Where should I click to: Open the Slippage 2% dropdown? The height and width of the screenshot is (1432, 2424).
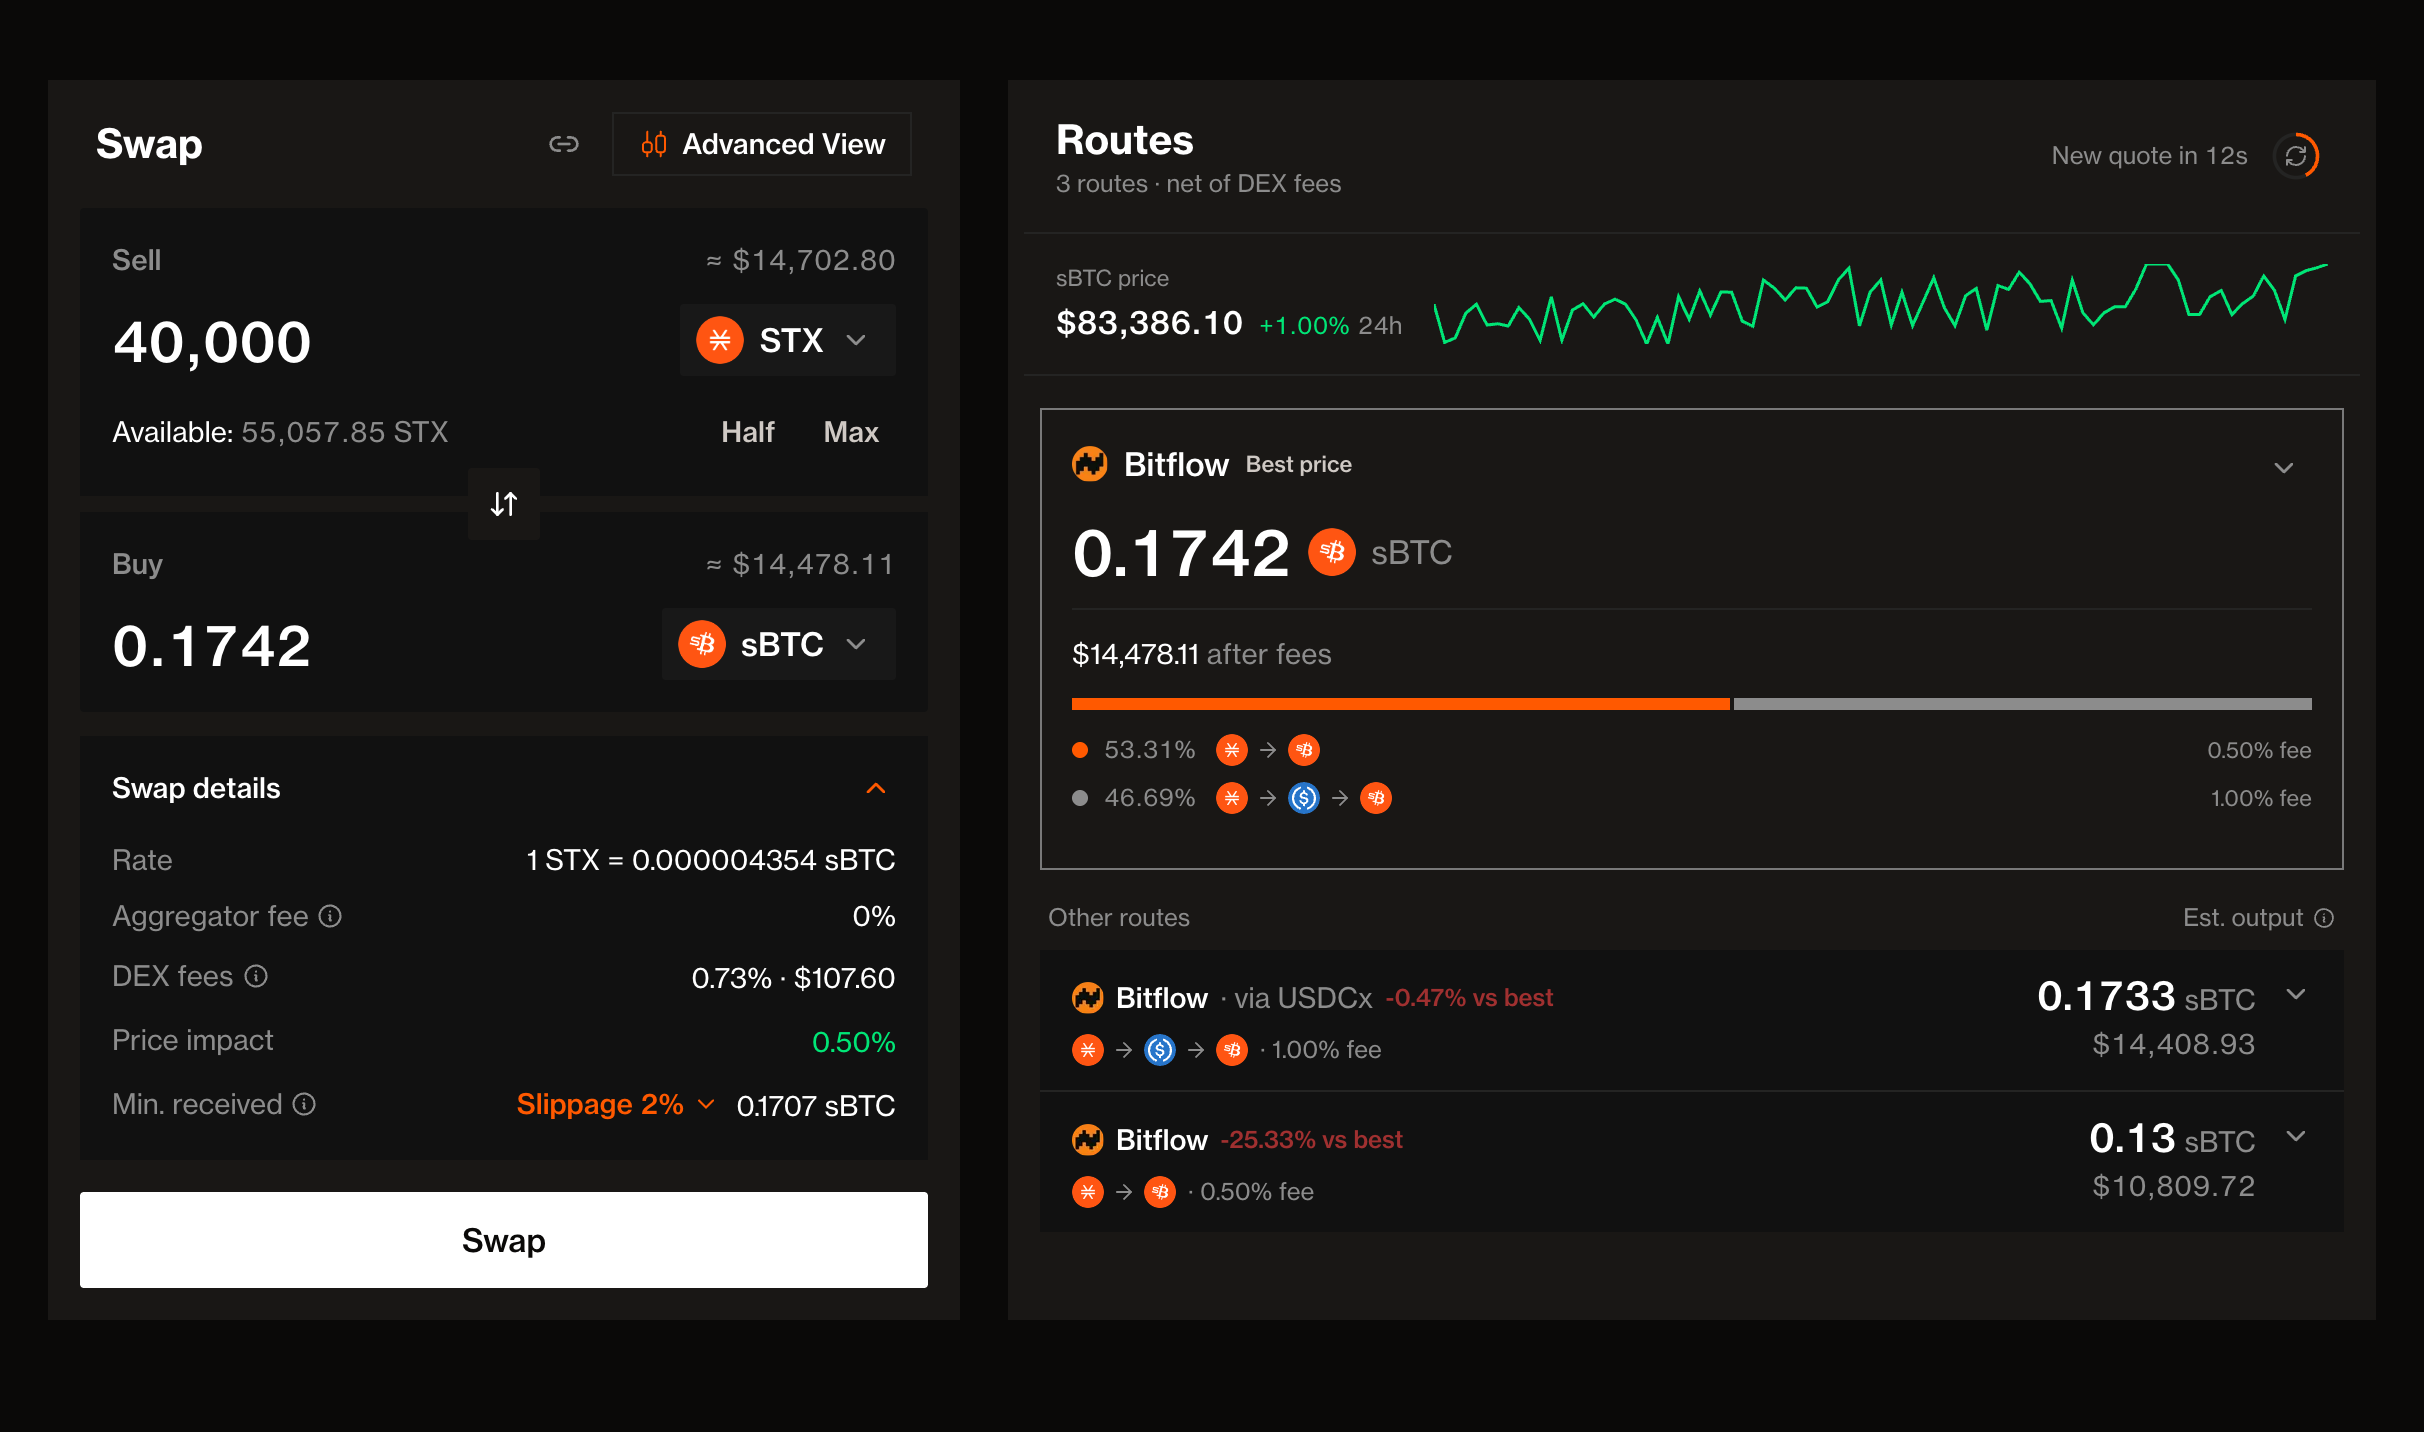coord(616,1104)
